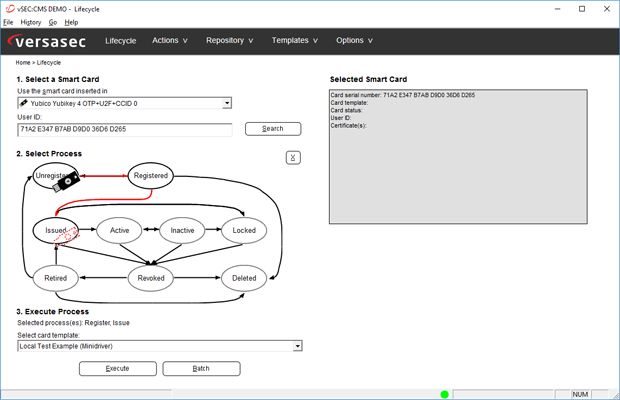Select the Retired state node
This screenshot has height=400, width=620.
56,278
